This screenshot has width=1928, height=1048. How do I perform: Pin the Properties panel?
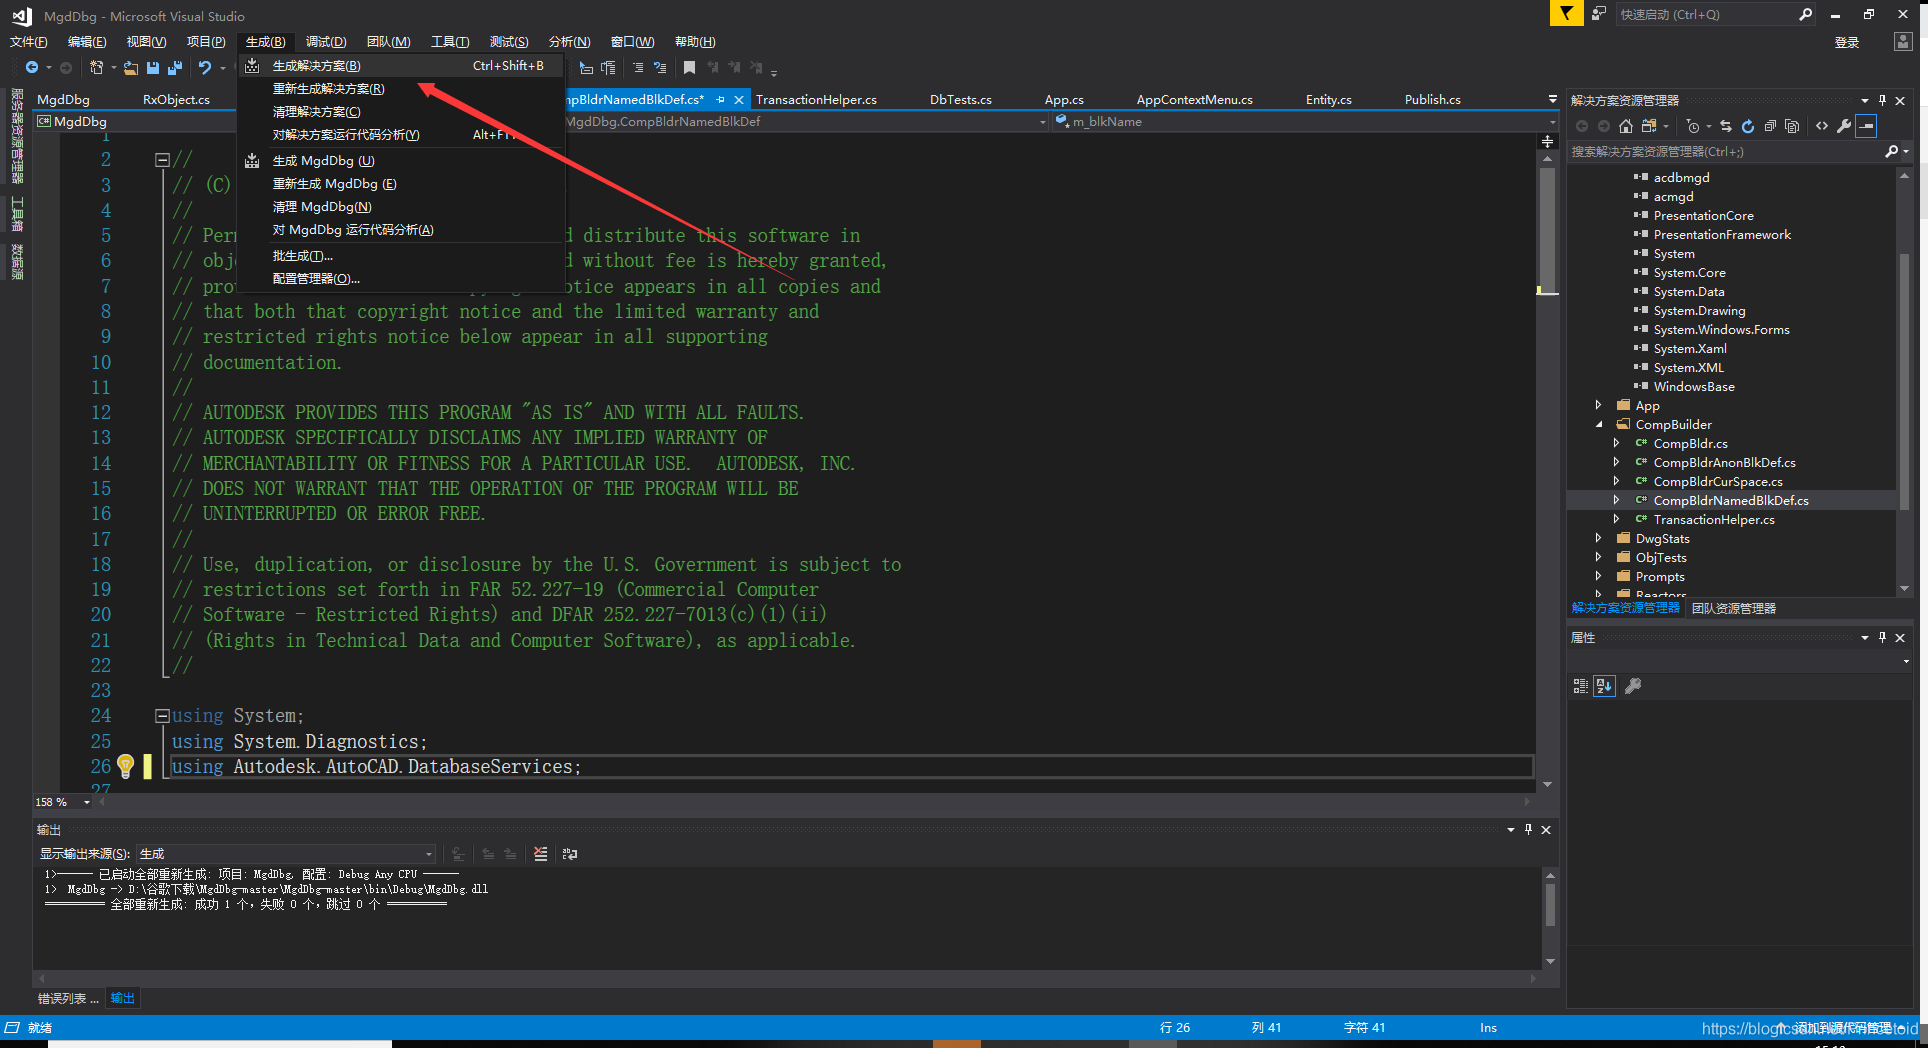pyautogui.click(x=1882, y=637)
